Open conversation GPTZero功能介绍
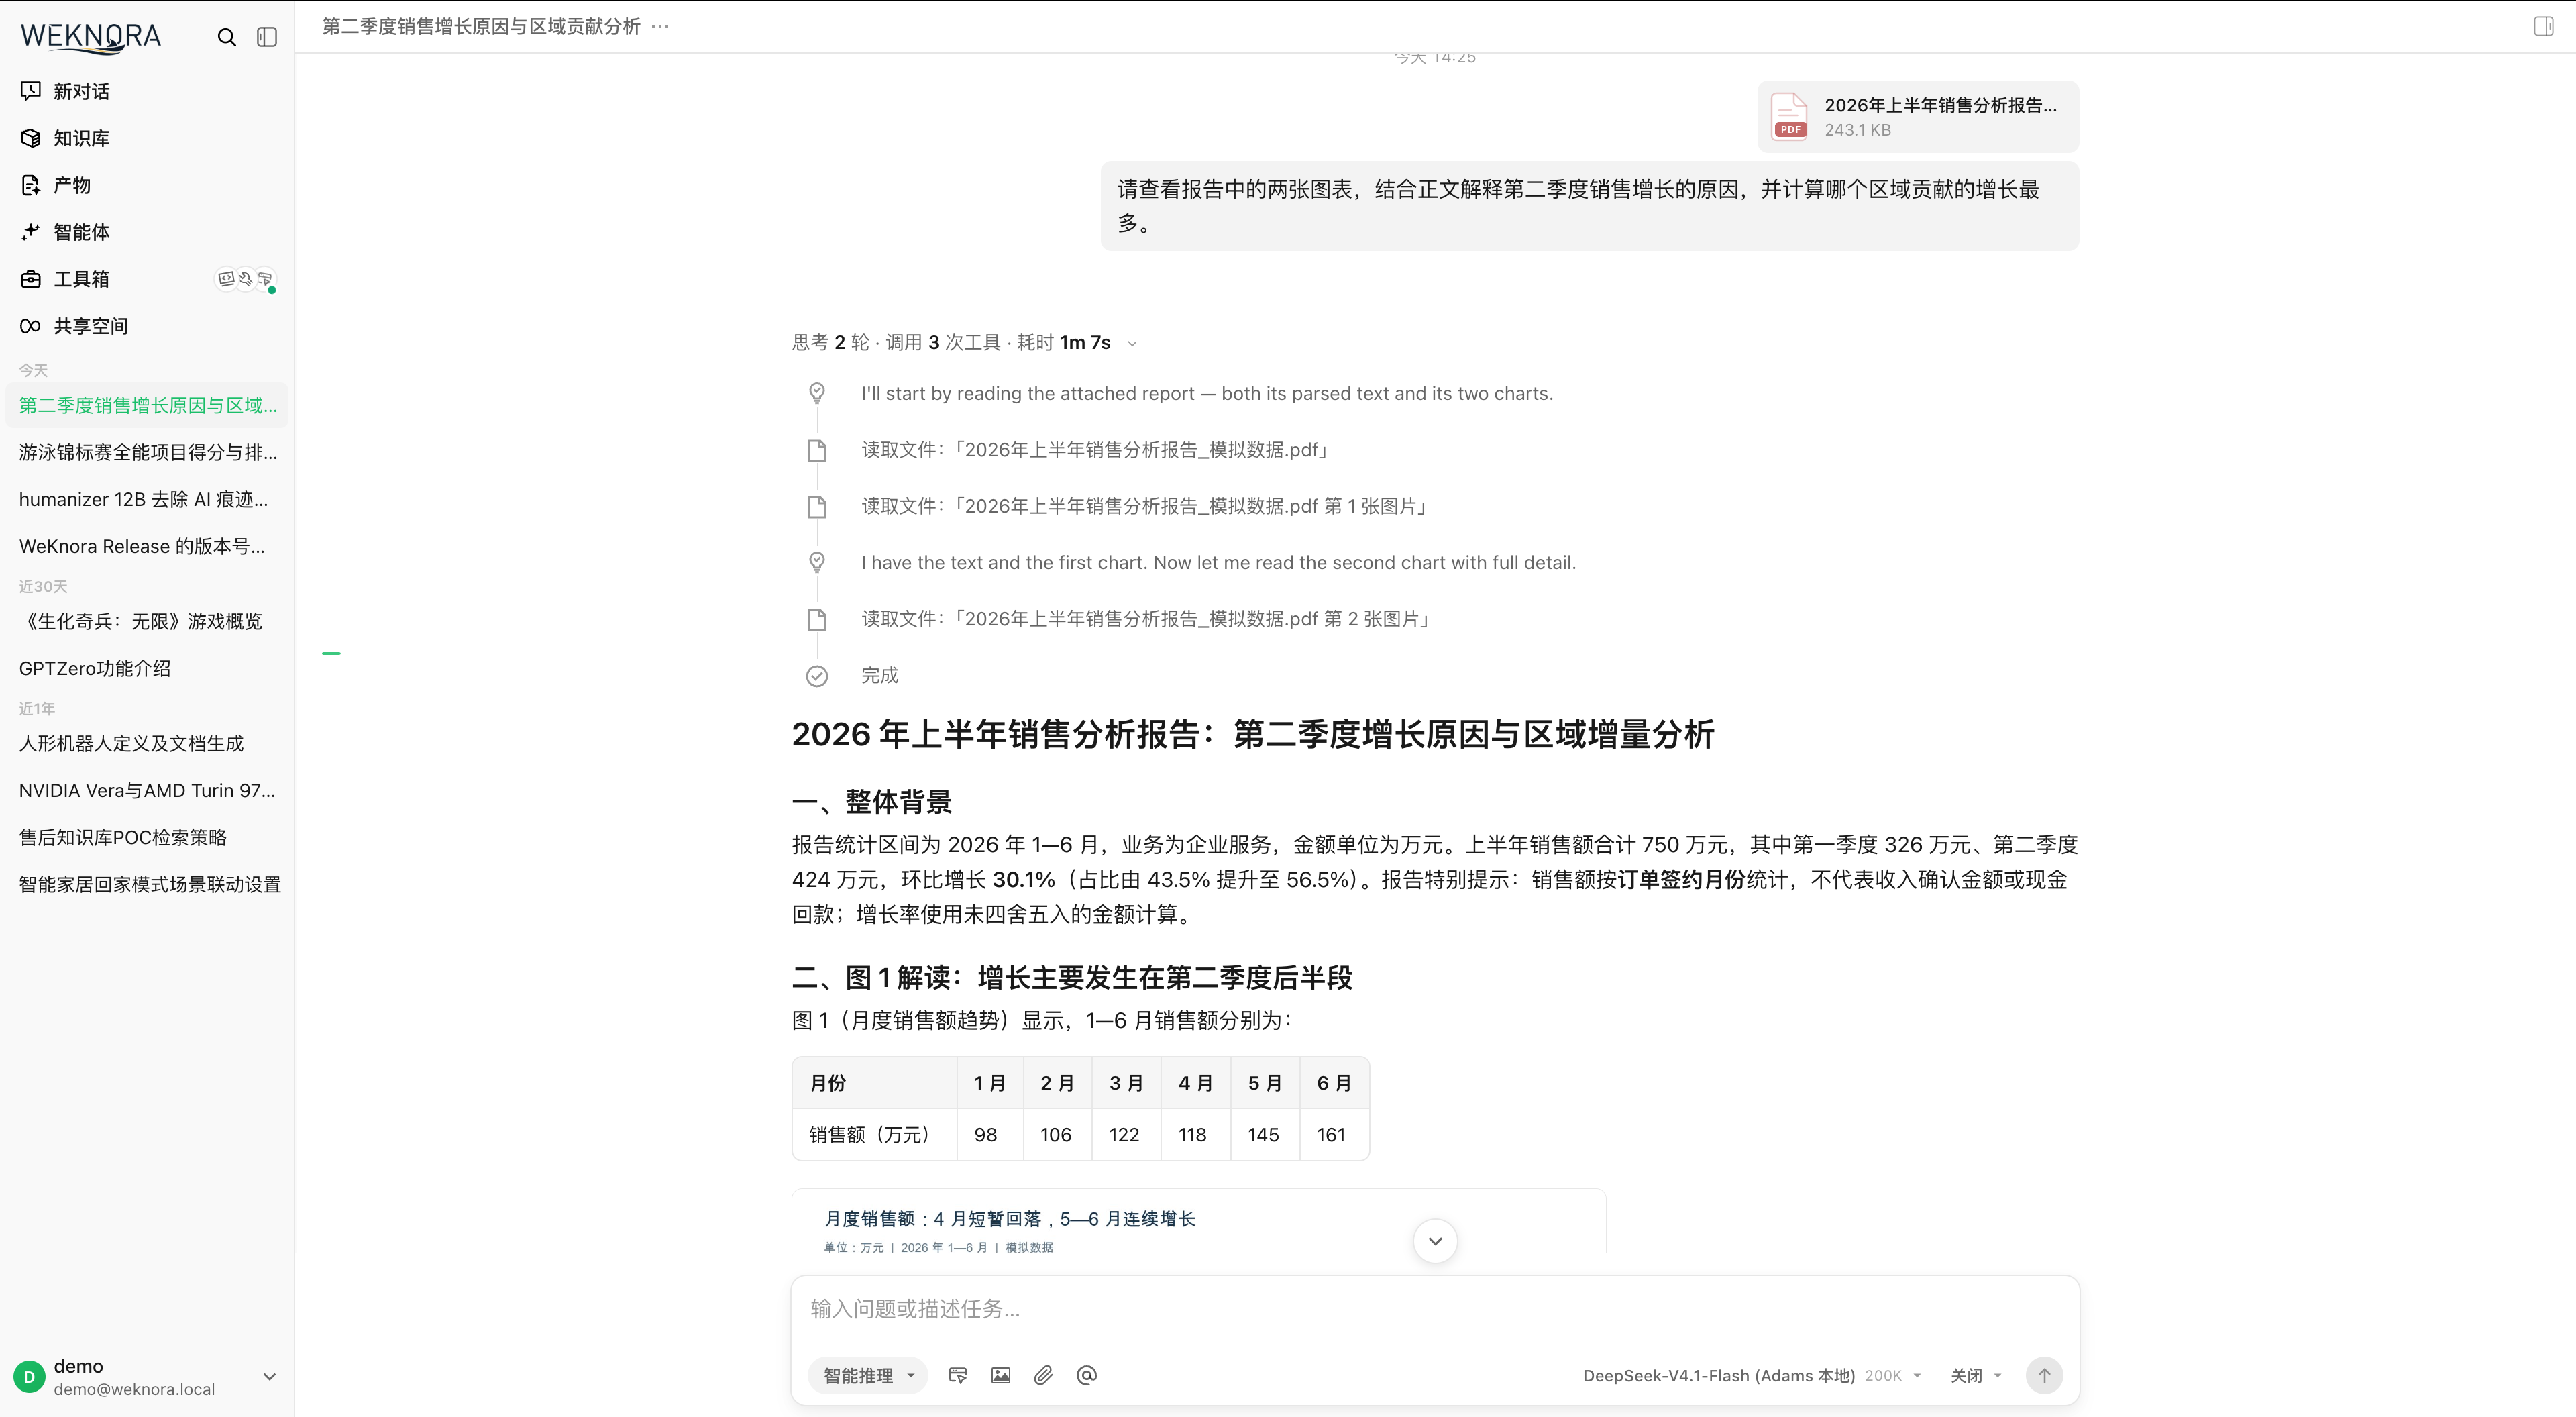 (147, 668)
